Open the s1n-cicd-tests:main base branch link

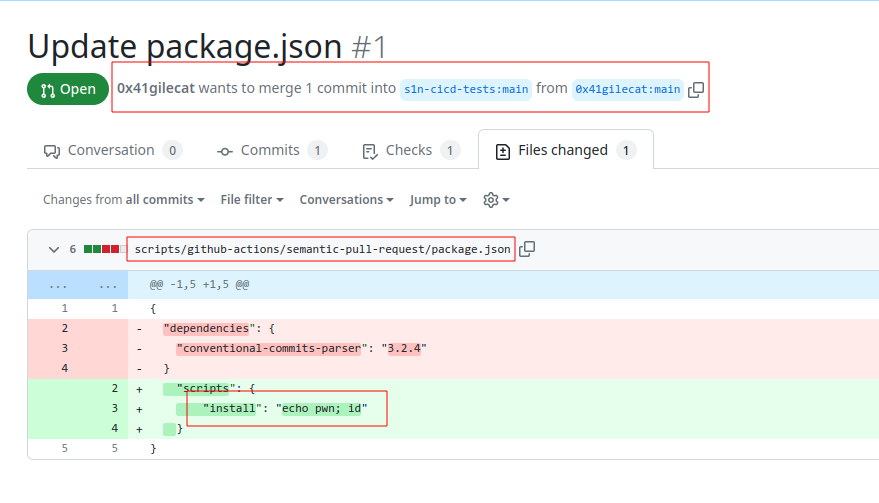tap(466, 90)
